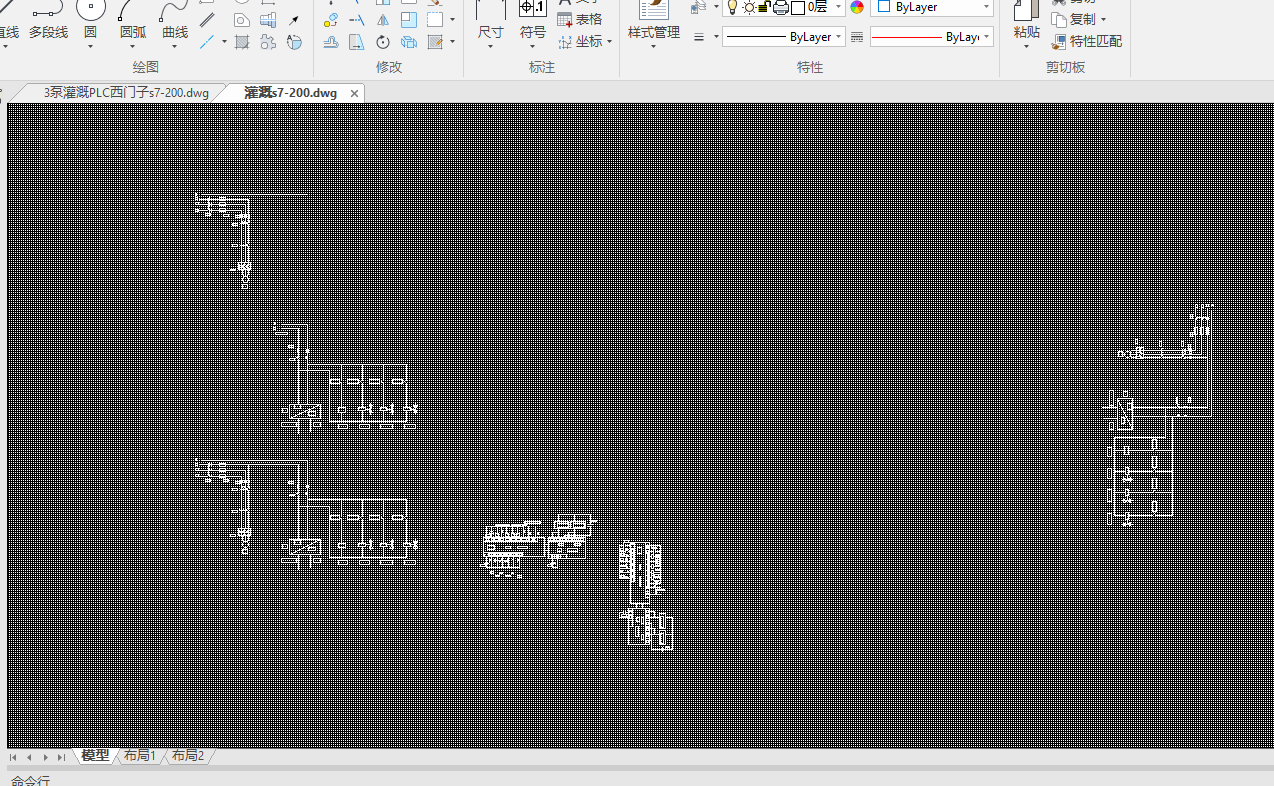The image size is (1274, 786).
Task: Click the hatch fill icon in 绘图
Action: pos(242,42)
